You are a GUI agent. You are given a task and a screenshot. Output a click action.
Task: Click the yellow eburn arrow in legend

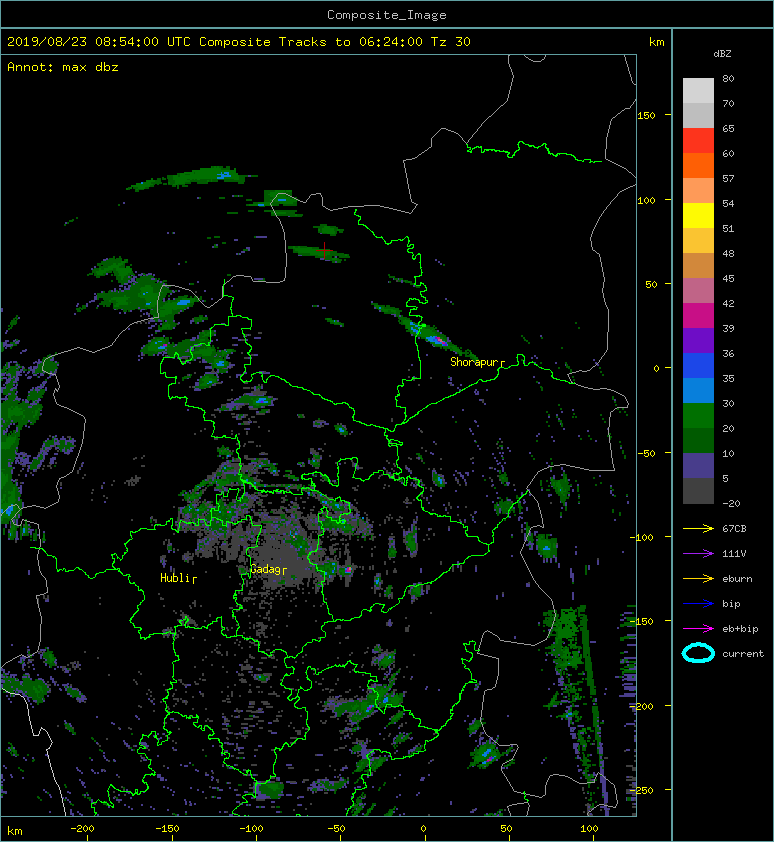coord(698,579)
